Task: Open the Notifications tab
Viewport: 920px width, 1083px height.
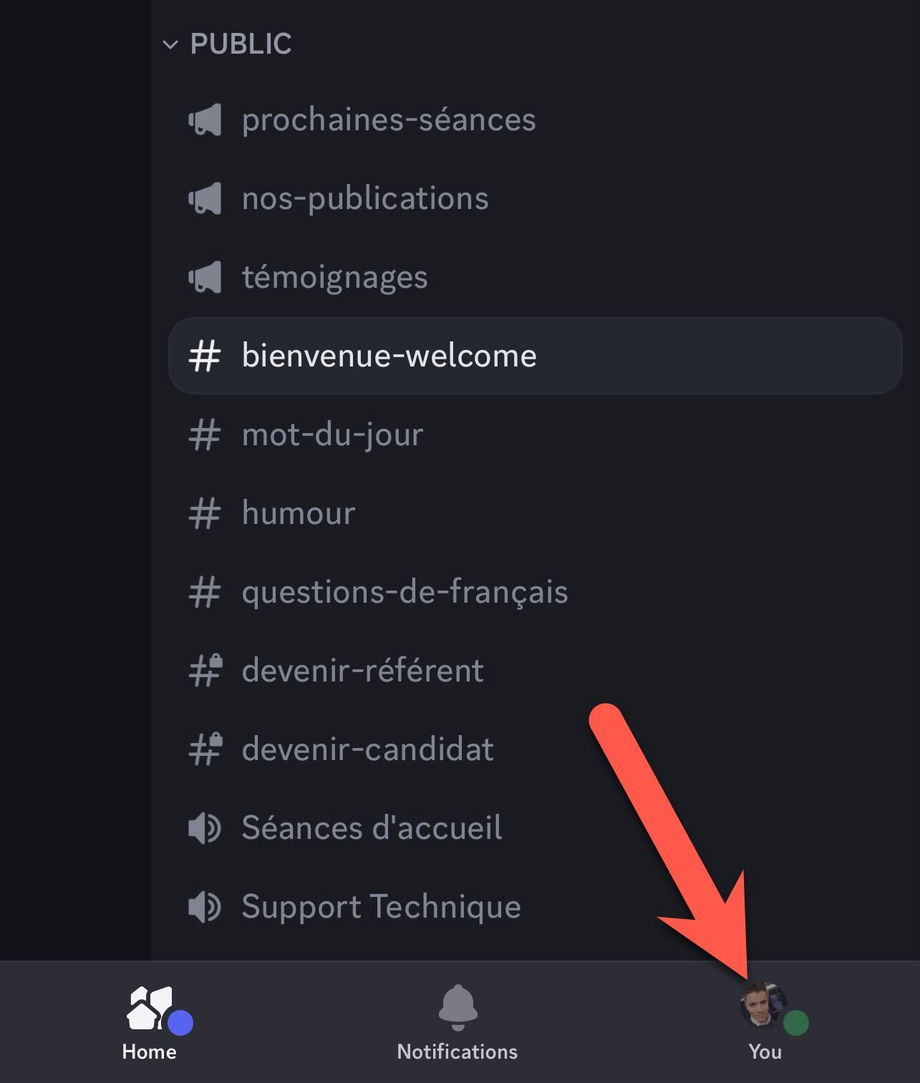Action: coord(457,1022)
